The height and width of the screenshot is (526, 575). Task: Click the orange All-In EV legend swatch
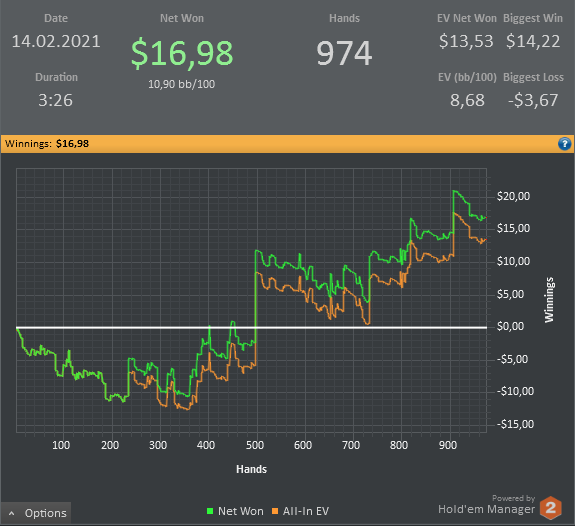click(275, 511)
